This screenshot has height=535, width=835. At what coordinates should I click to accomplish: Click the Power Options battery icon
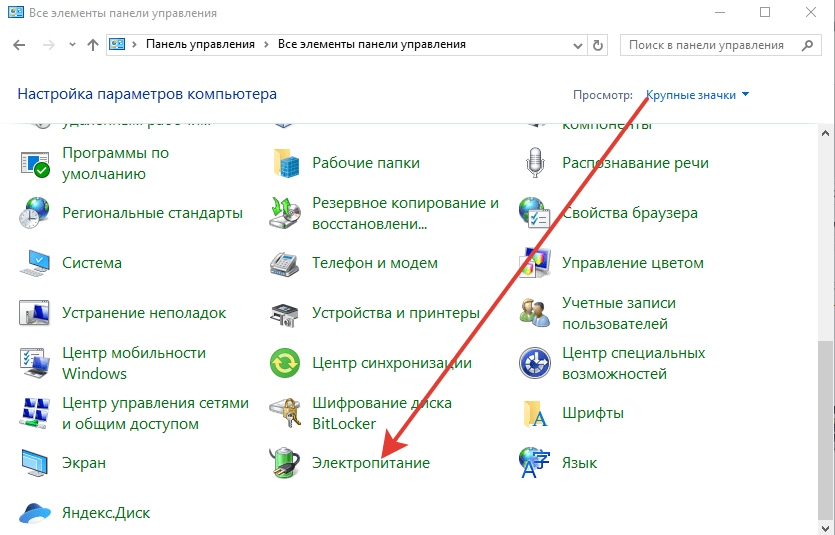285,463
